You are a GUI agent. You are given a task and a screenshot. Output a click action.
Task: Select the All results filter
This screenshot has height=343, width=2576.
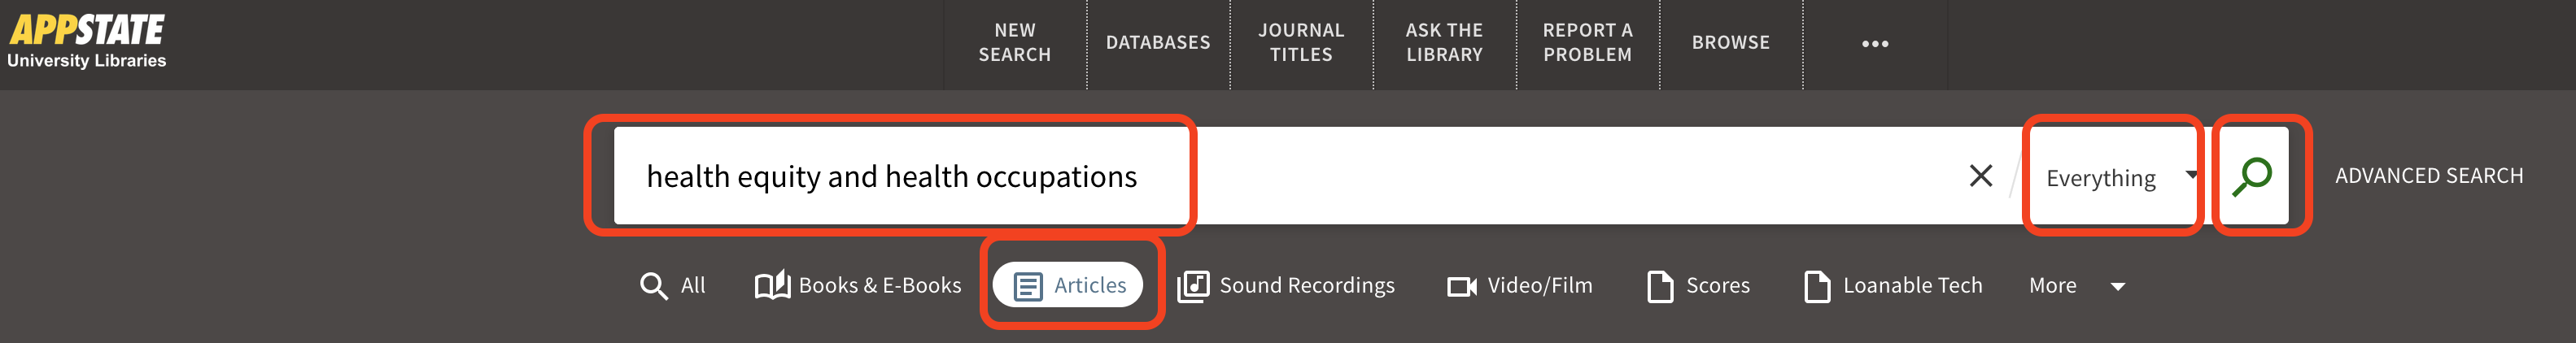[x=673, y=286]
